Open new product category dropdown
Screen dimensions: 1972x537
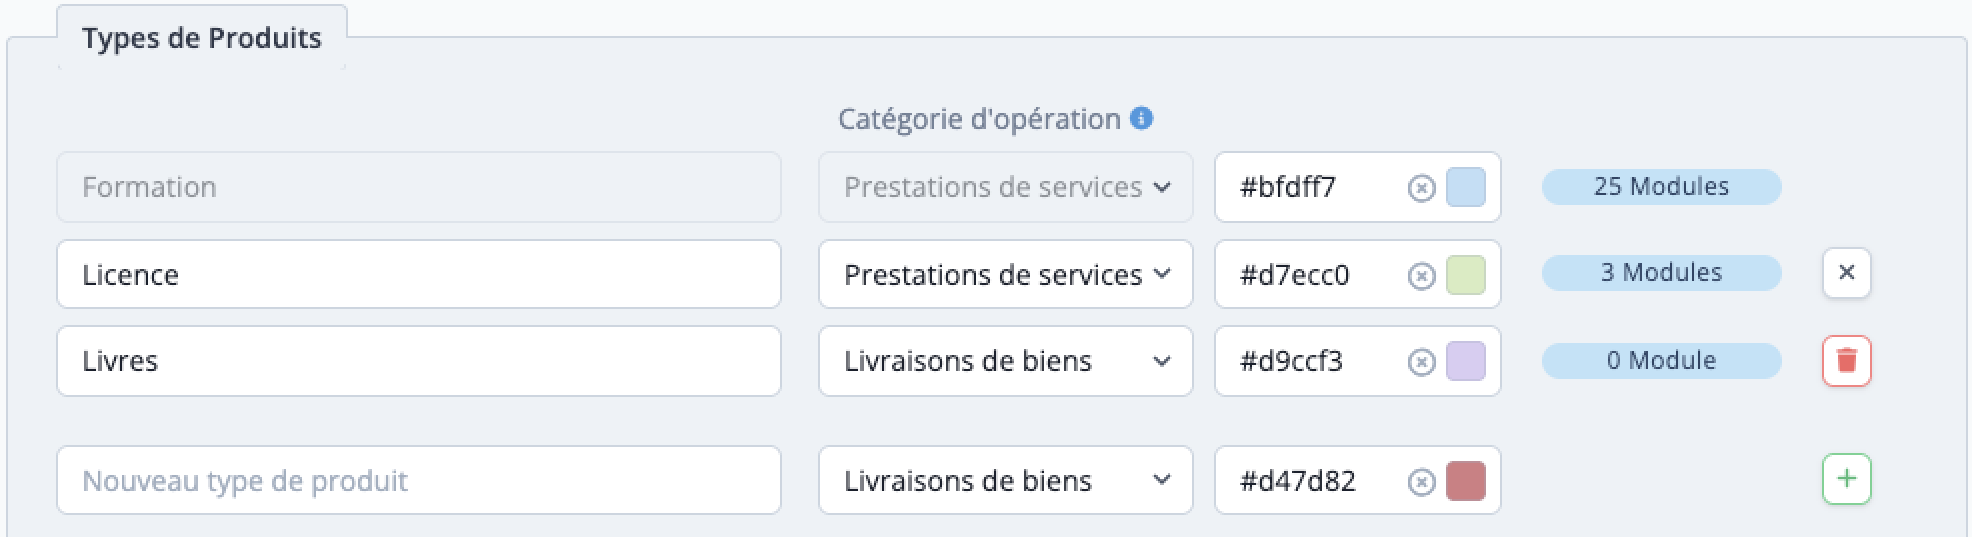click(x=1005, y=480)
